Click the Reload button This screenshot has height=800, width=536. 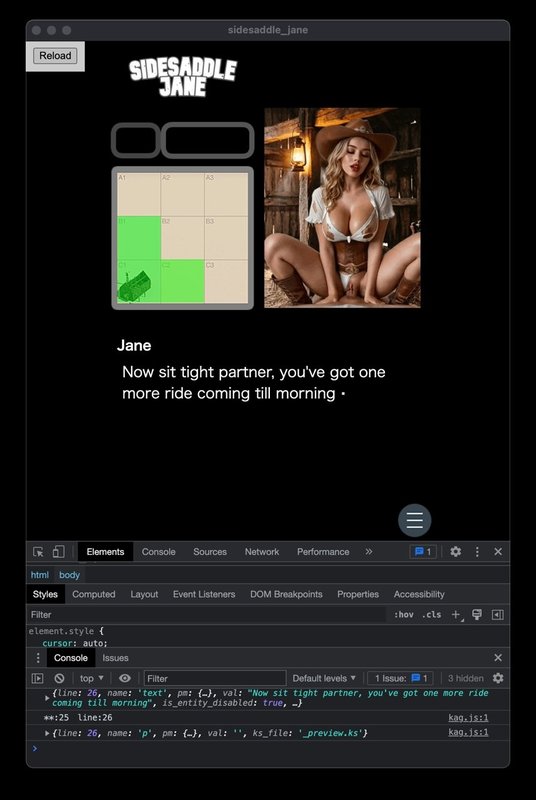click(x=55, y=56)
